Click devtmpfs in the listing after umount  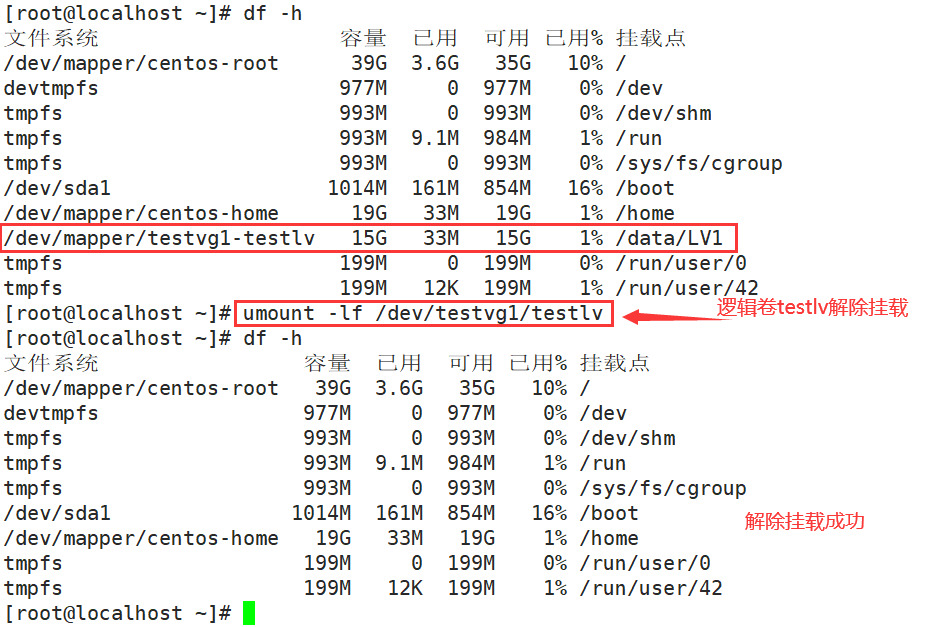pyautogui.click(x=51, y=413)
